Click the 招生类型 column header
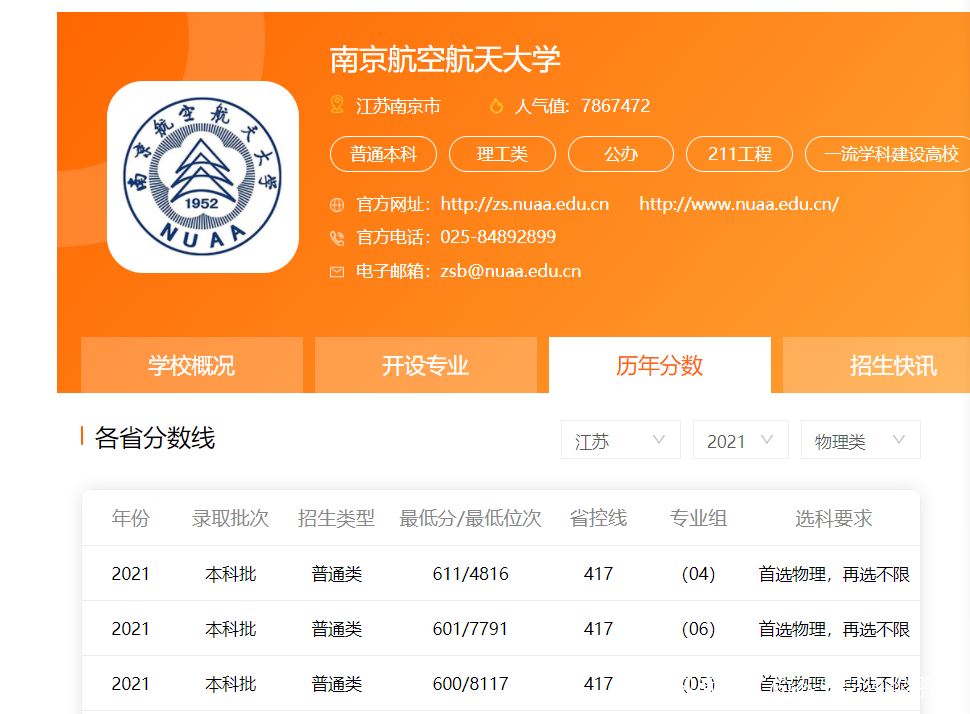 (x=337, y=518)
